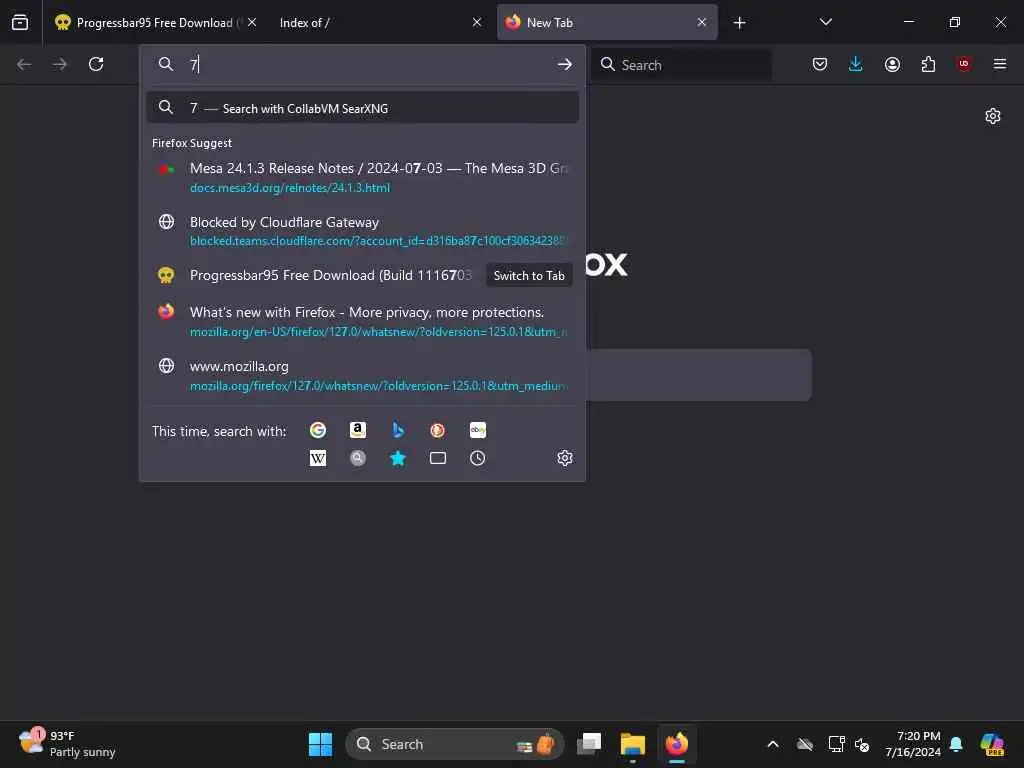1024x768 pixels.
Task: Open www.mozilla.org suggestion
Action: 362,376
